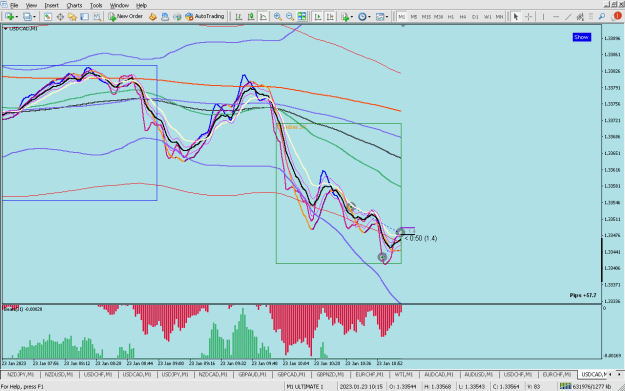This screenshot has height=391, width=625.
Task: Toggle AutoTrading on or off
Action: coord(205,17)
